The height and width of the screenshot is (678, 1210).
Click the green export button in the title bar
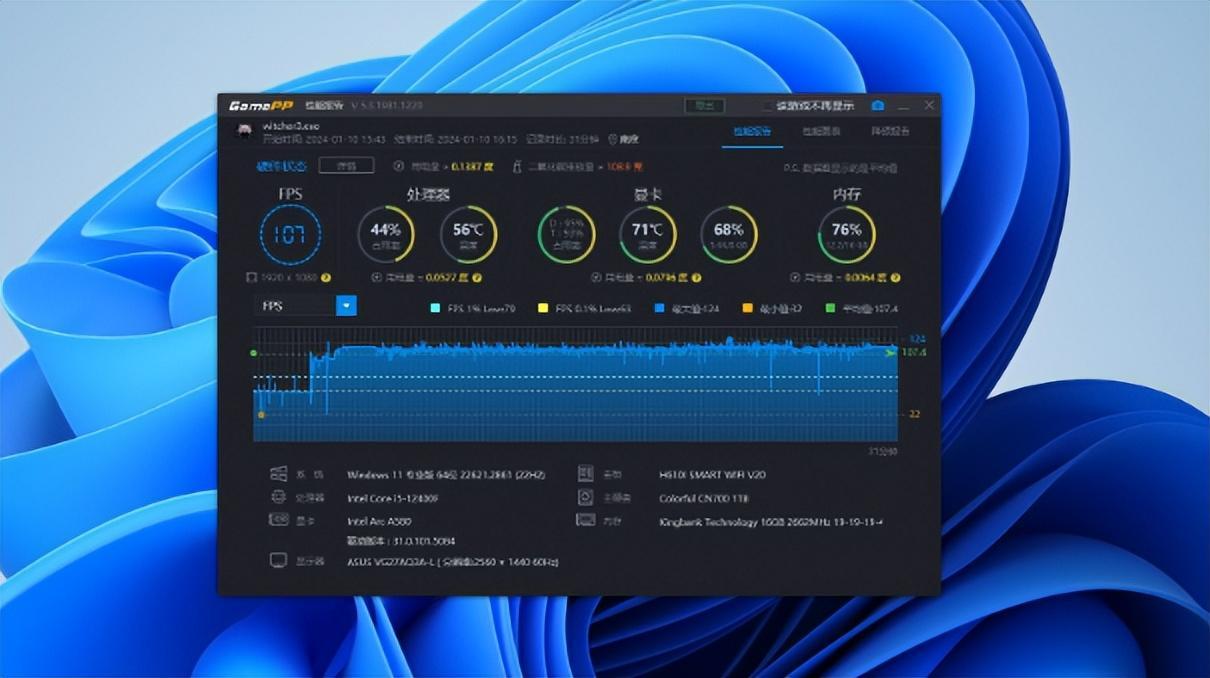pos(704,106)
